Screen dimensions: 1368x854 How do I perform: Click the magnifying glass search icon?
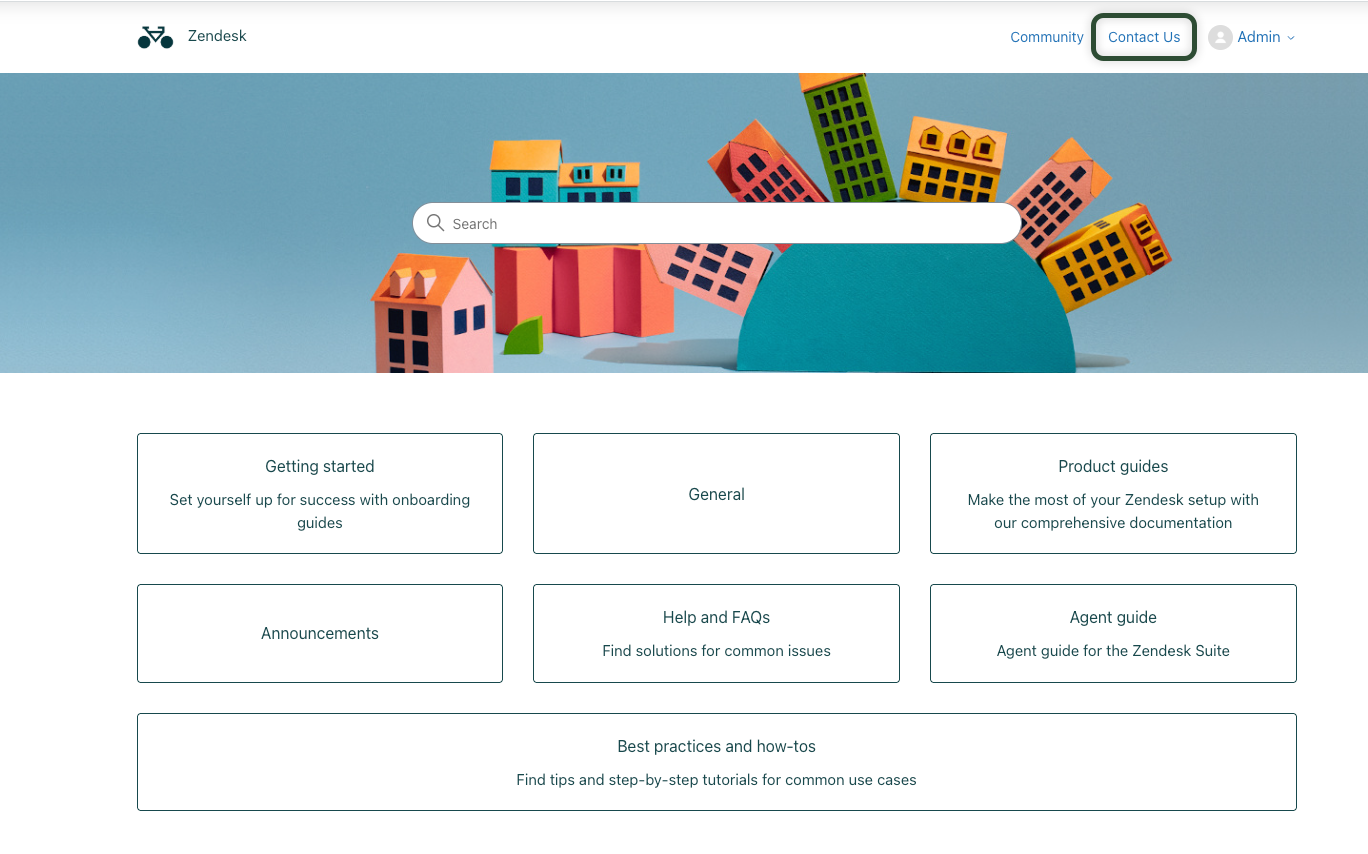[435, 223]
